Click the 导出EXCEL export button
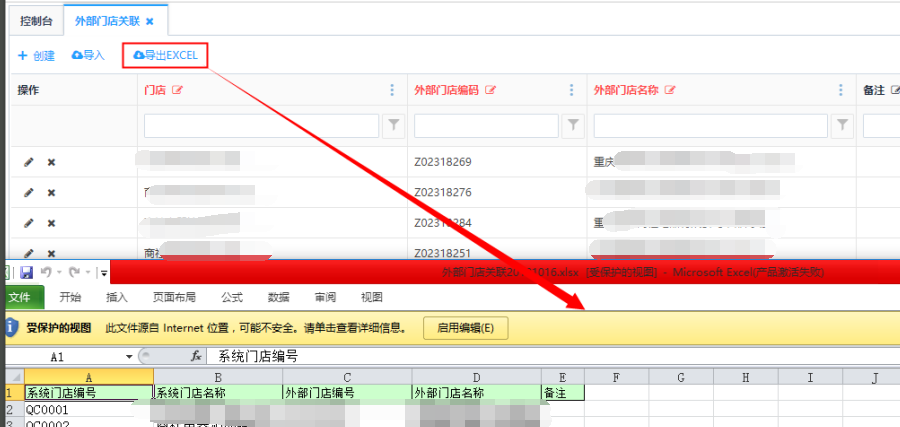This screenshot has height=427, width=900. click(165, 55)
